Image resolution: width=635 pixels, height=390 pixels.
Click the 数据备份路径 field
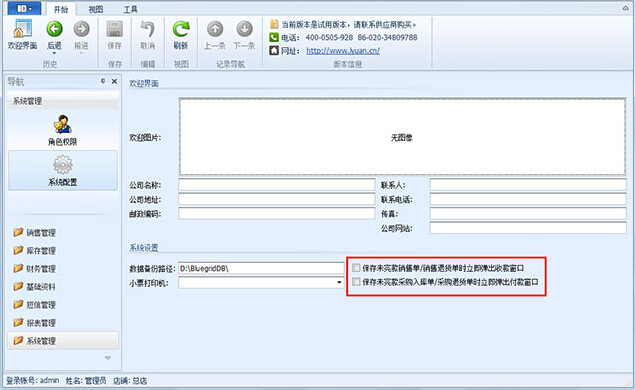(261, 268)
